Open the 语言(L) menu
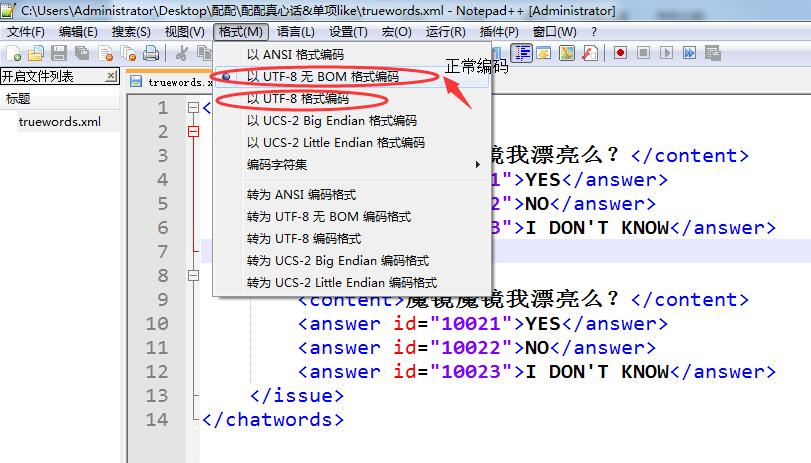The width and height of the screenshot is (811, 463). [295, 32]
